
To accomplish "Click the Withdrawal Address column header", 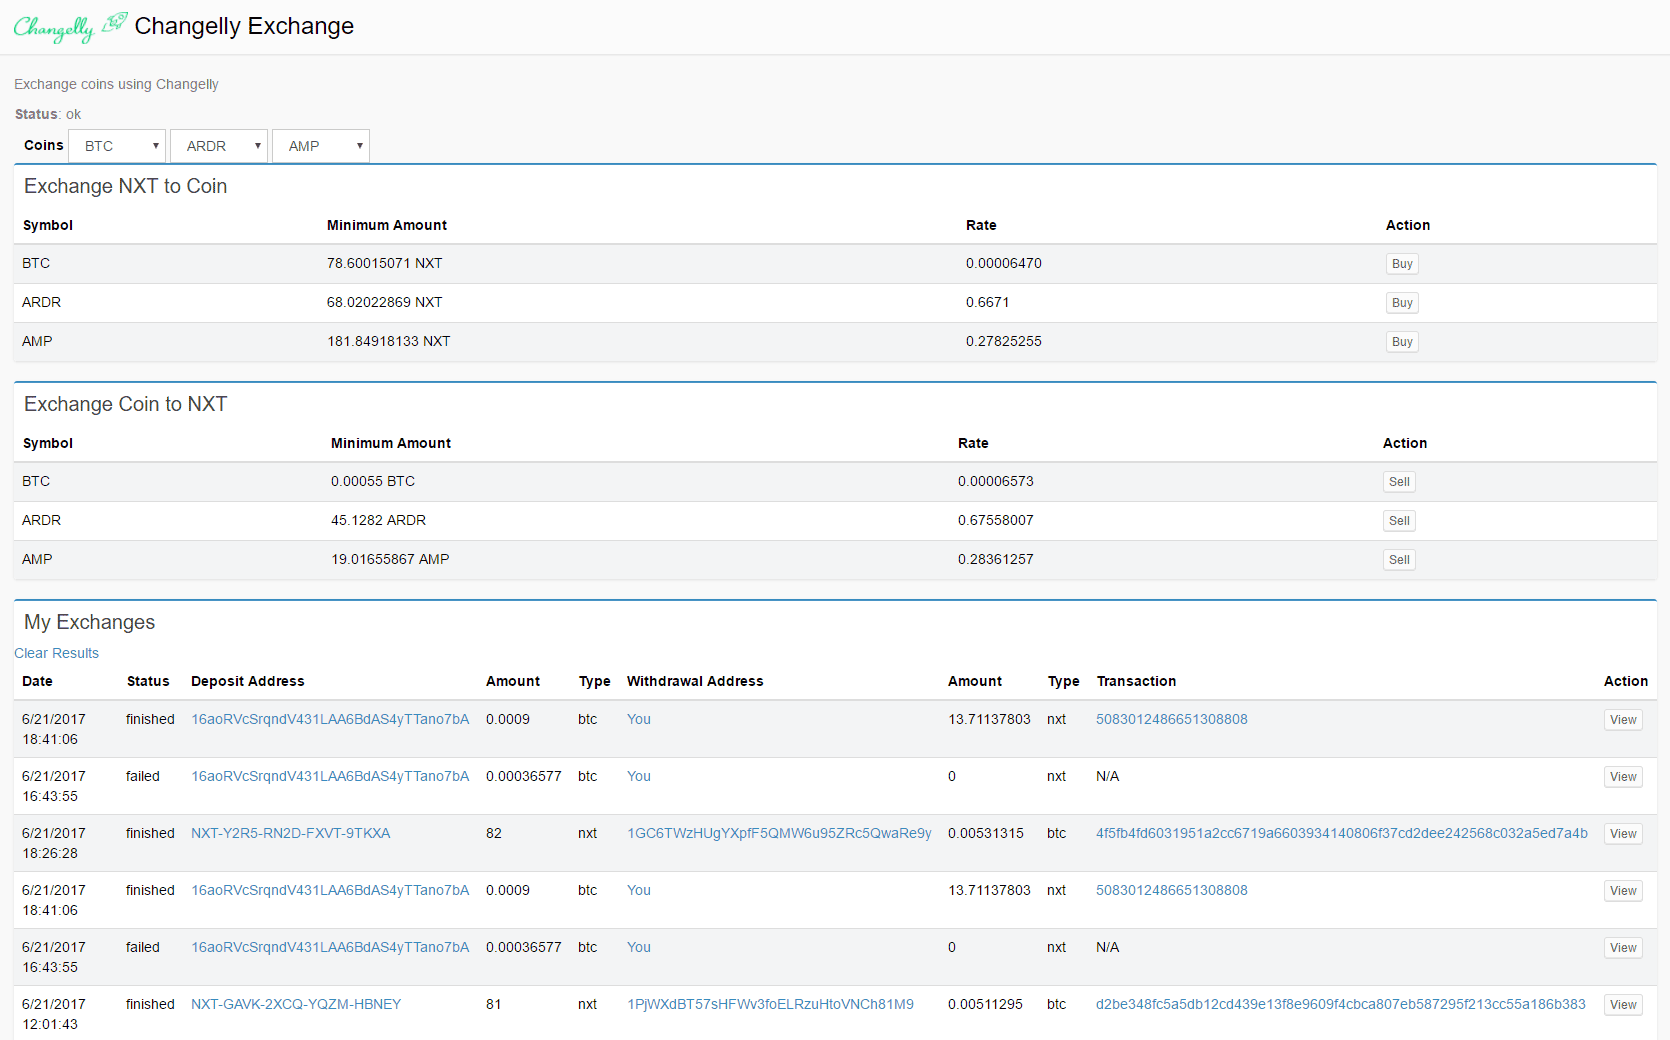I will coord(695,681).
